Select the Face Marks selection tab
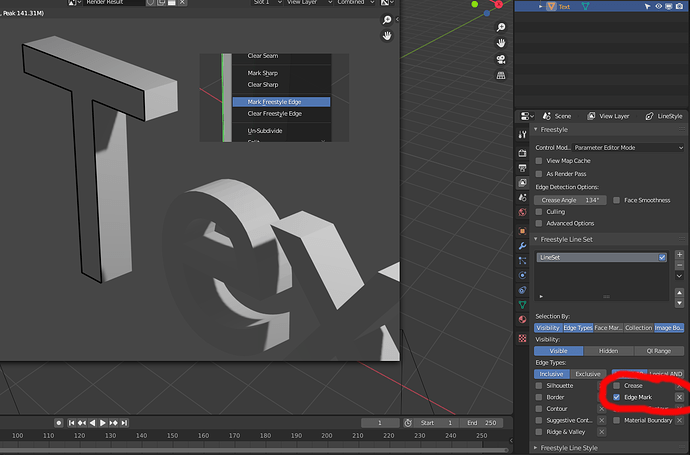The height and width of the screenshot is (455, 690). (x=608, y=328)
